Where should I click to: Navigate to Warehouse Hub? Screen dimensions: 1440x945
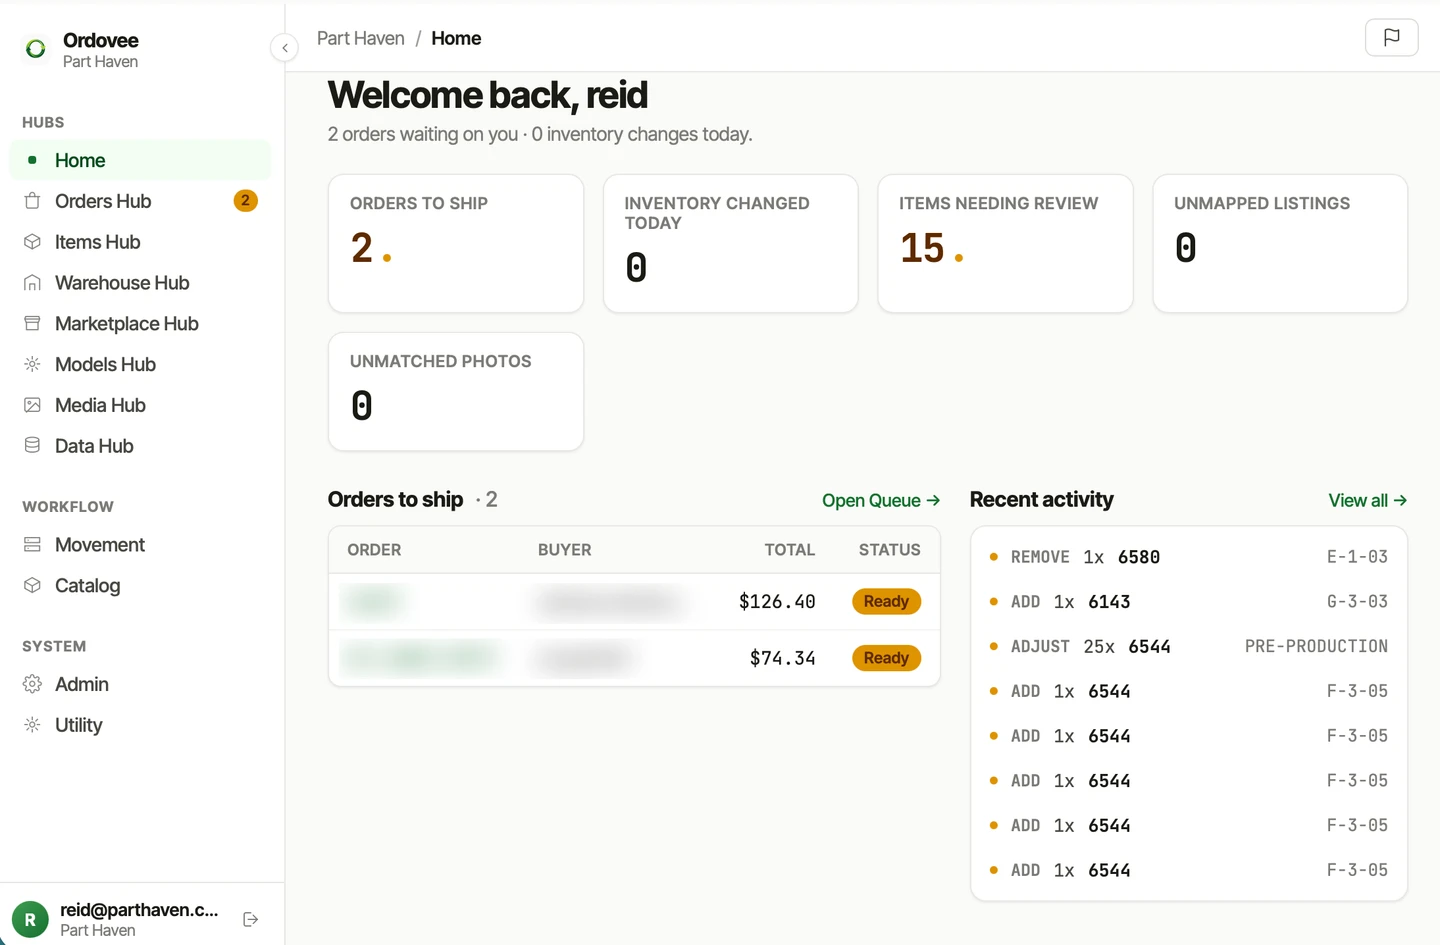(x=140, y=283)
